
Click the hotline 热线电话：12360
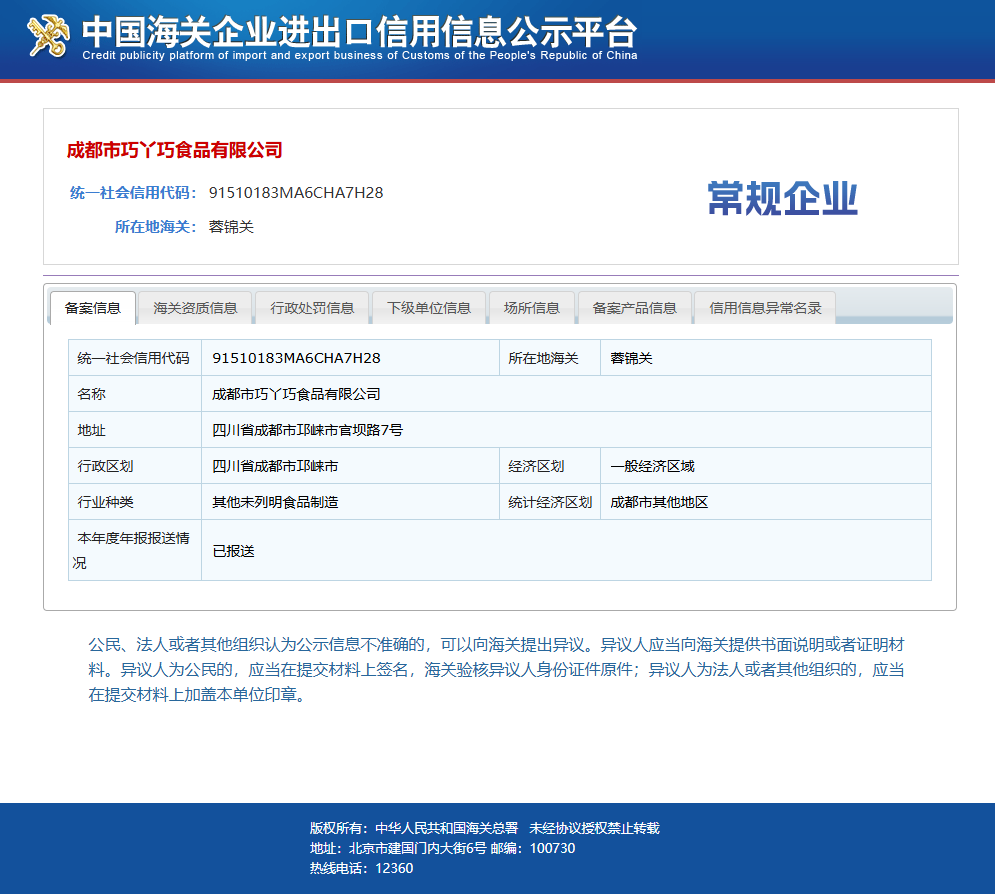pos(361,869)
